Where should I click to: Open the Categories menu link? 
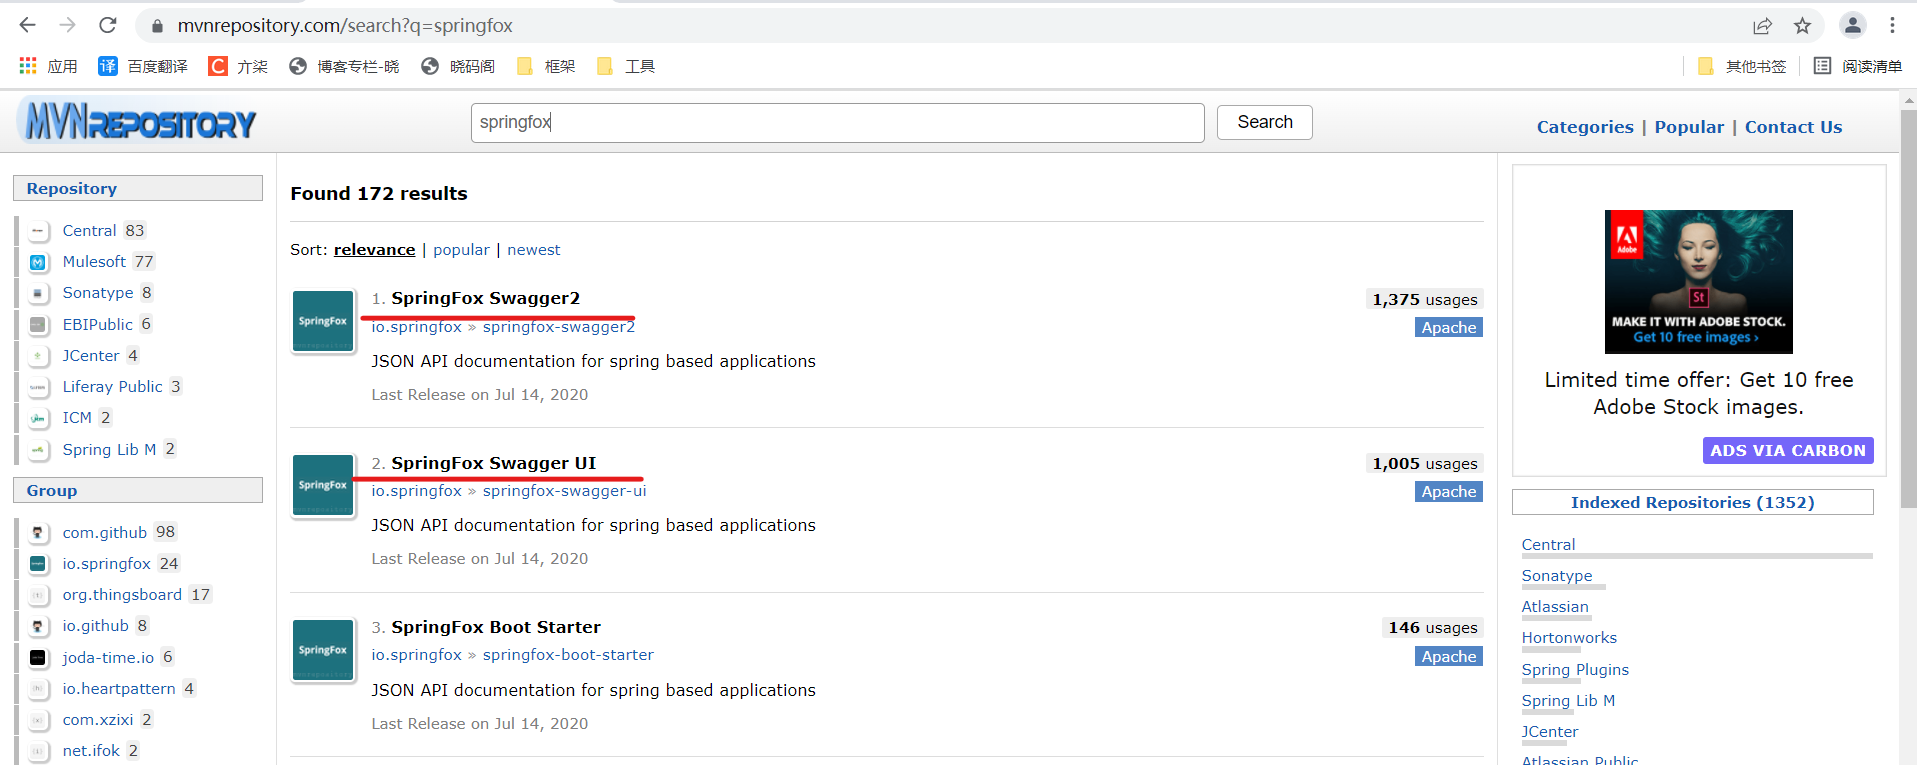point(1585,127)
